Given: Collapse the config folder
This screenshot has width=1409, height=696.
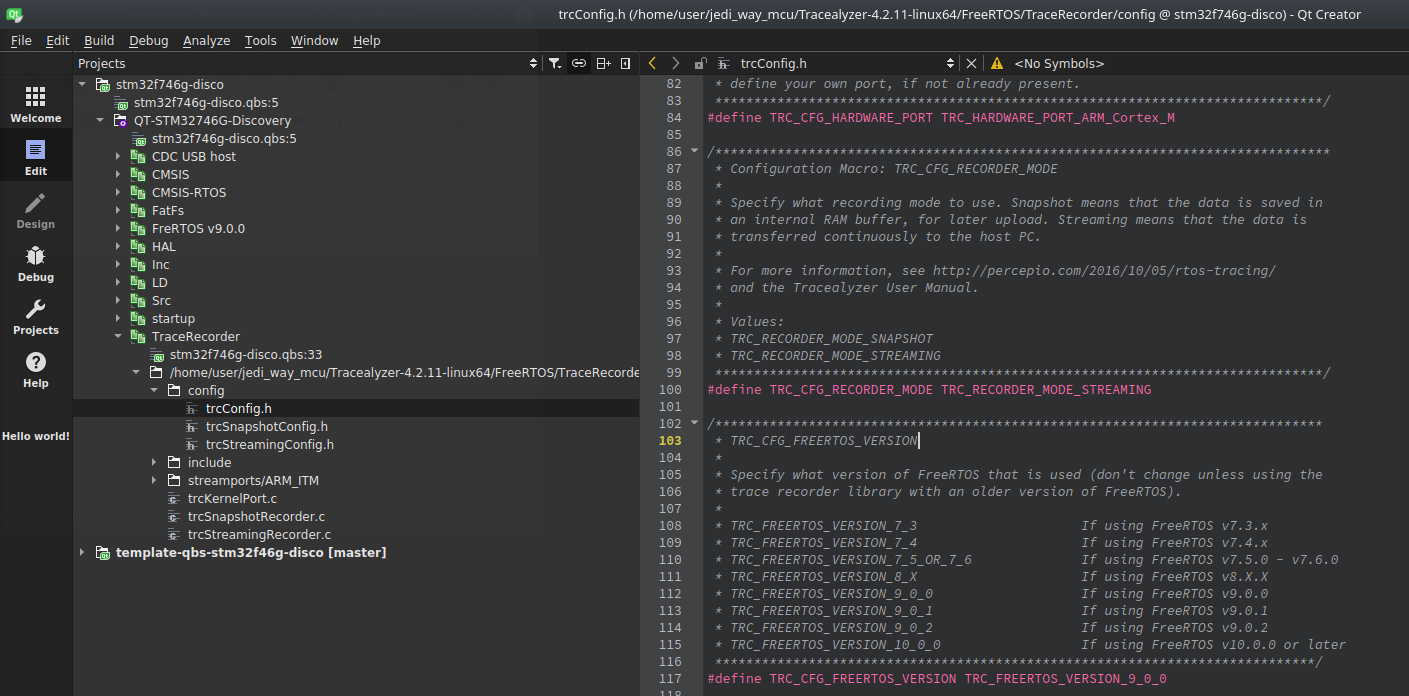Looking at the screenshot, I should [x=154, y=391].
